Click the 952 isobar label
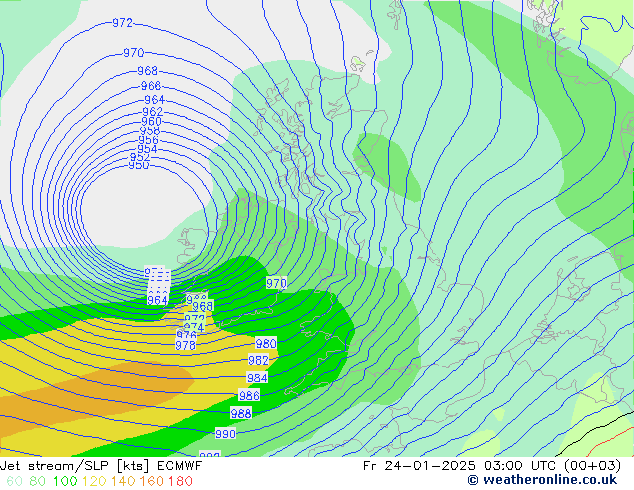The width and height of the screenshot is (634, 490). pos(140,157)
